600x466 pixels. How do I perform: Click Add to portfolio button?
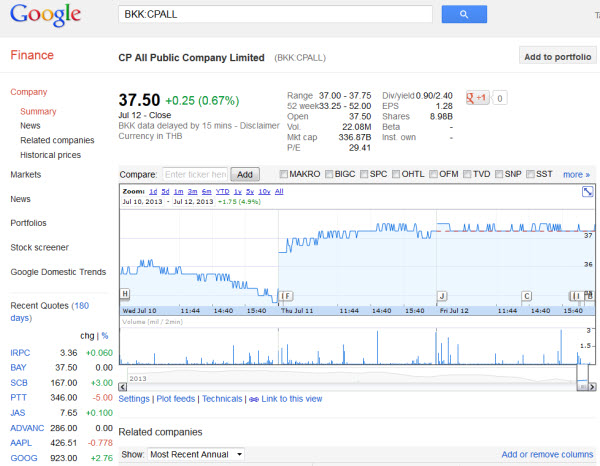pyautogui.click(x=558, y=57)
